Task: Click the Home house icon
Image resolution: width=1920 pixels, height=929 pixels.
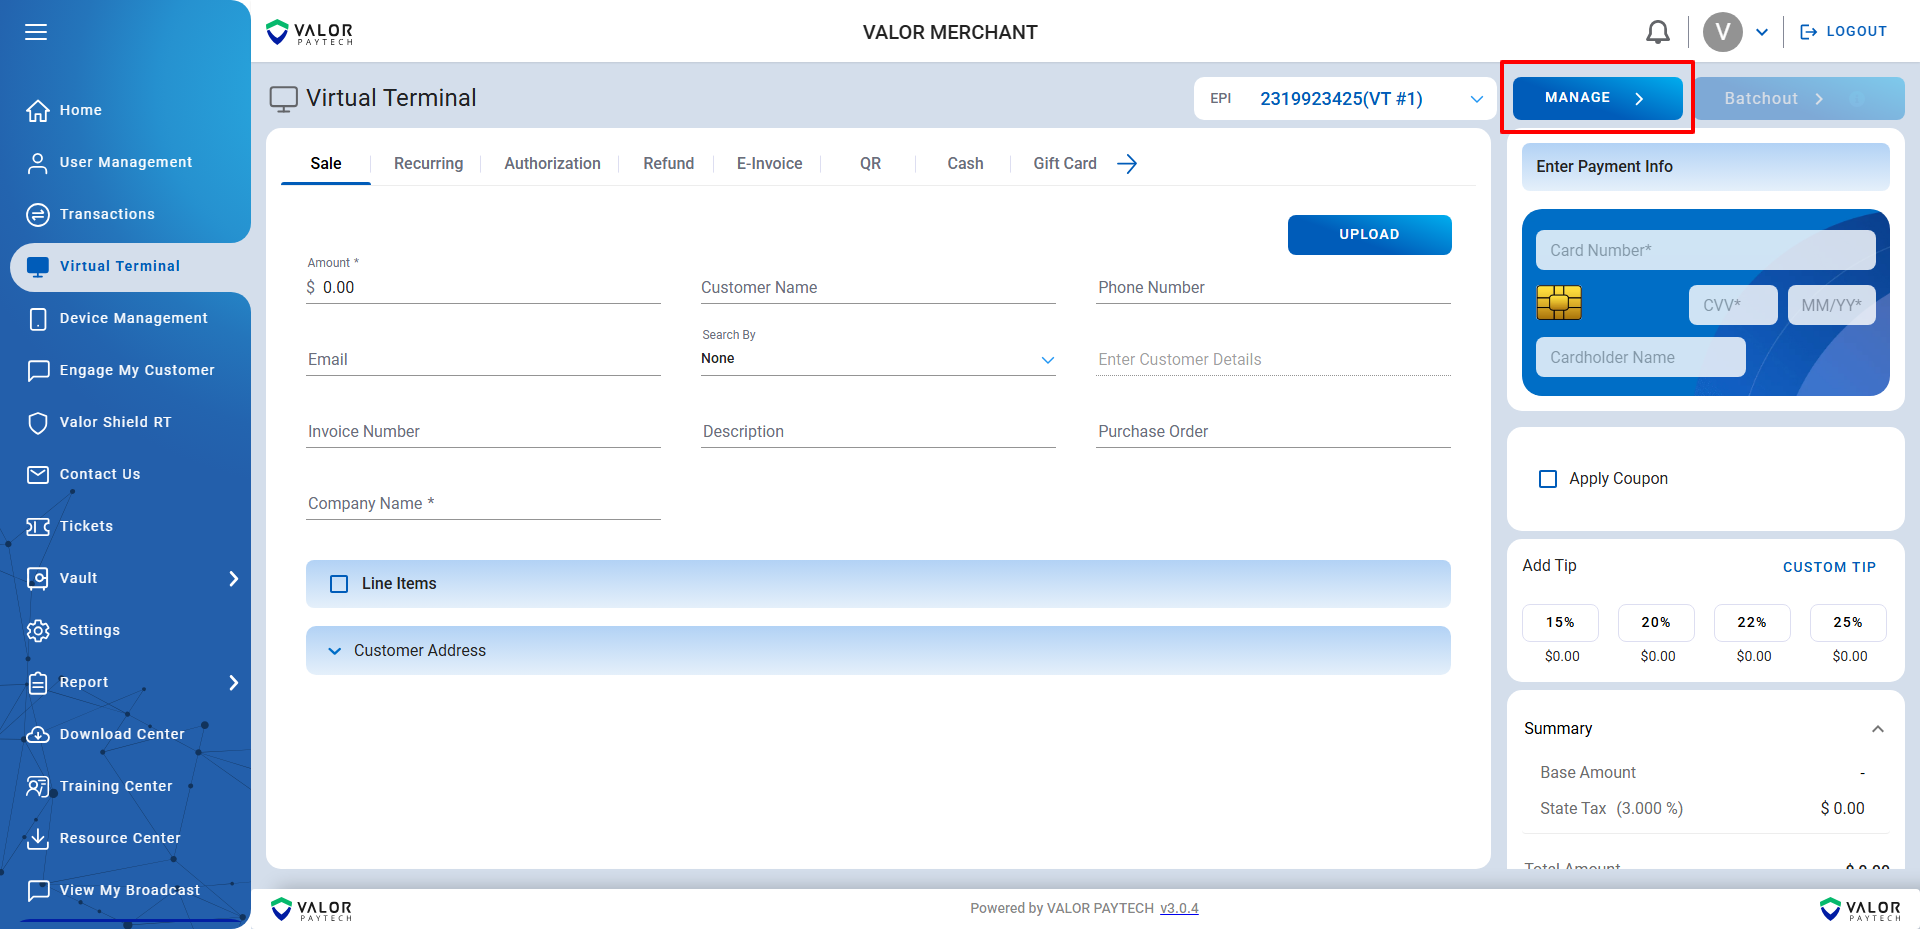Action: pyautogui.click(x=38, y=110)
